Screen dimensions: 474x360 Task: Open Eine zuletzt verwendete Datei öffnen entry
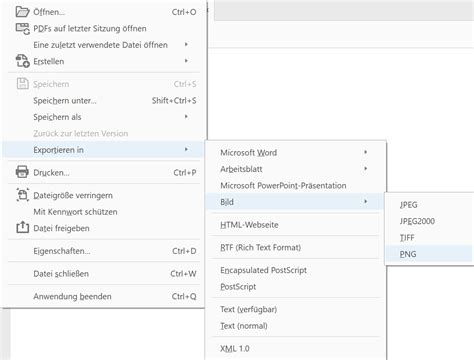pyautogui.click(x=104, y=45)
